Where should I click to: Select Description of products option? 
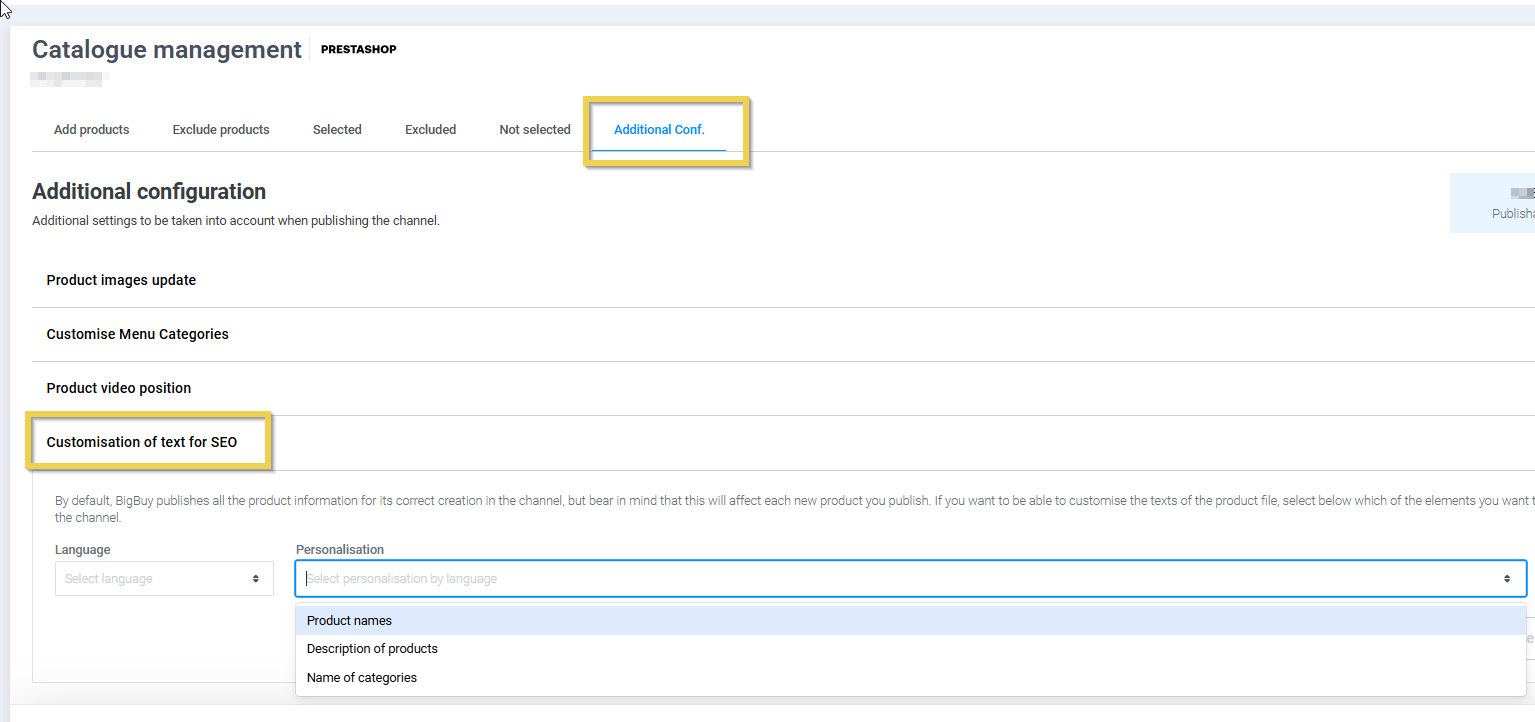pos(372,649)
